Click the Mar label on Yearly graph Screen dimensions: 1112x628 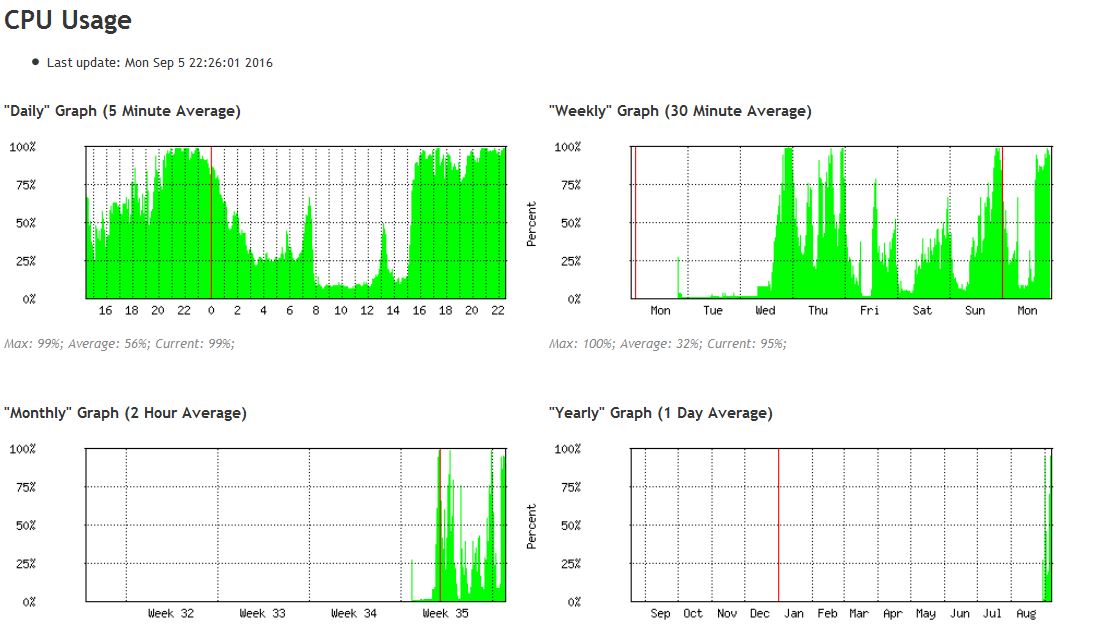859,613
